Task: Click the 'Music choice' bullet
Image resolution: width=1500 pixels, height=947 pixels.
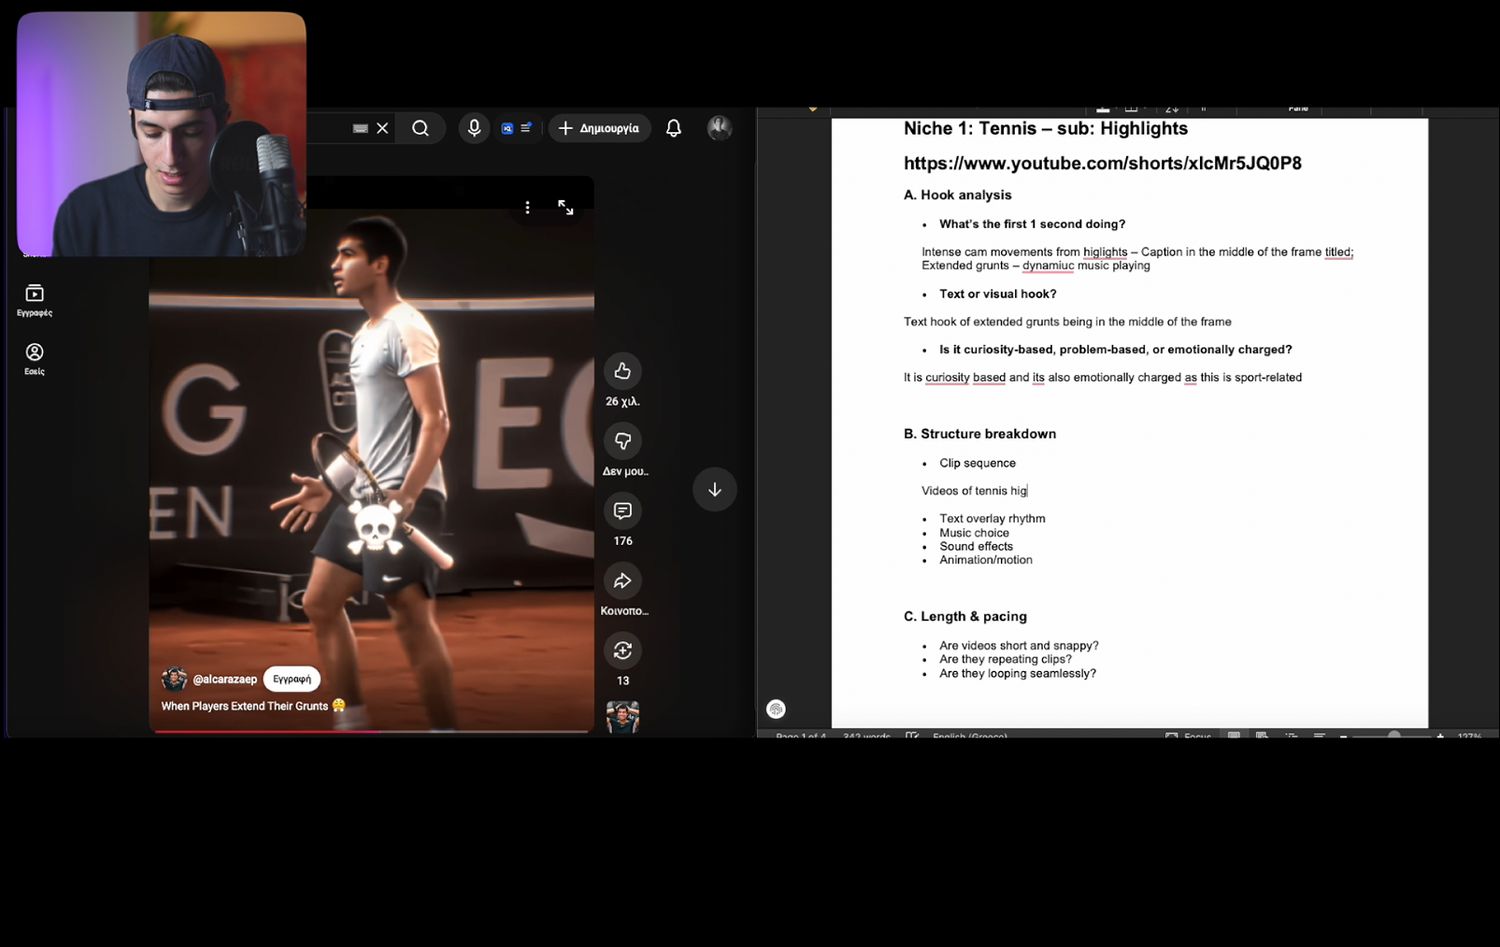Action: pos(974,533)
